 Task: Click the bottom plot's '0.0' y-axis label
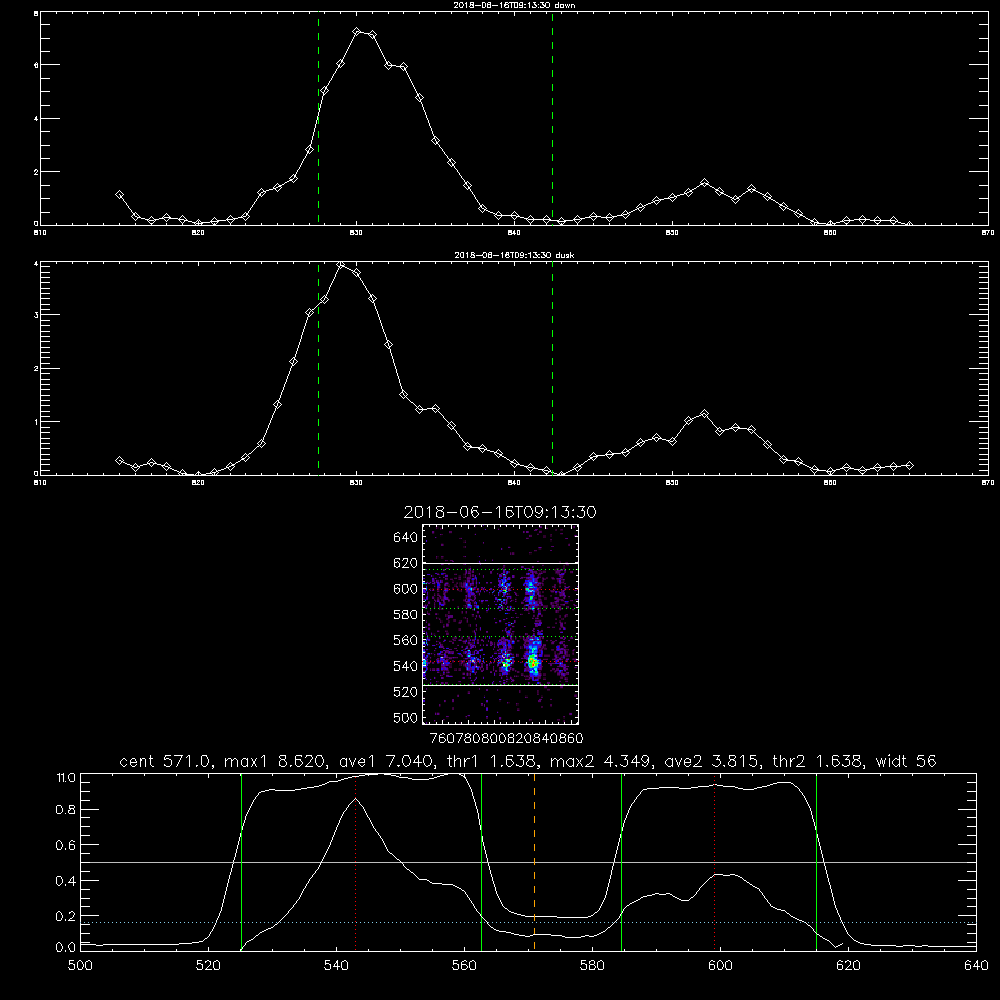66,948
